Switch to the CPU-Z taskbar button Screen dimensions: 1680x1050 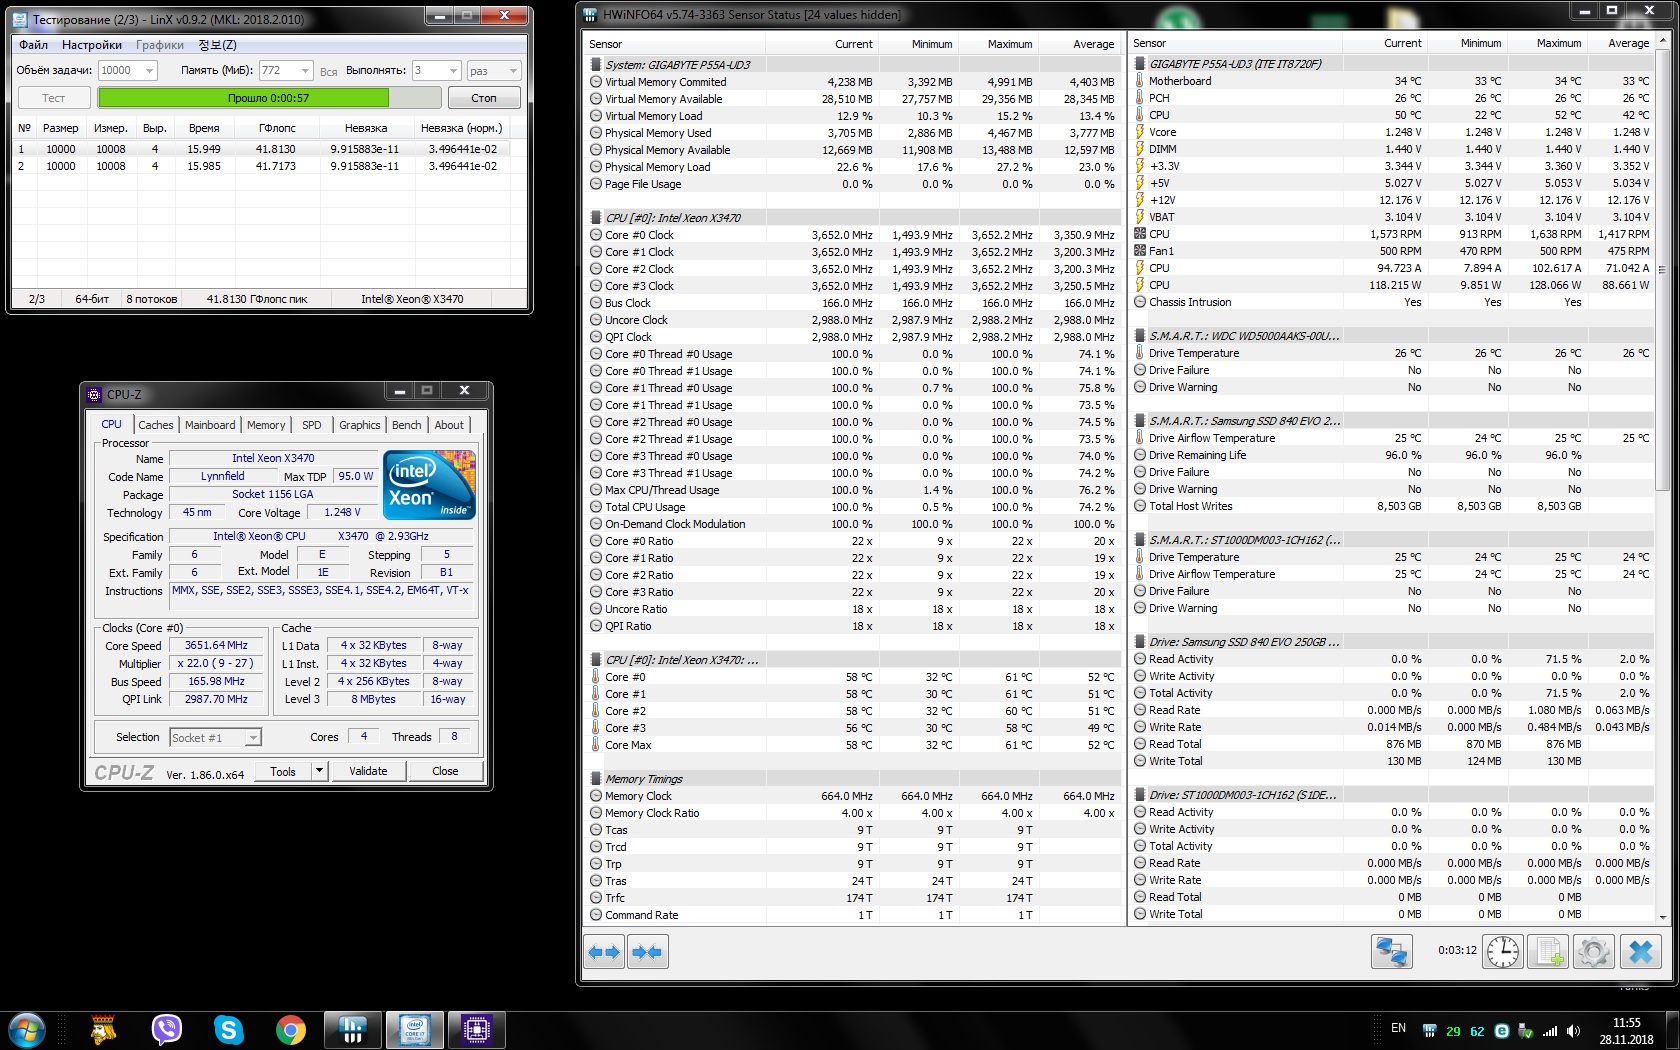click(x=477, y=1030)
